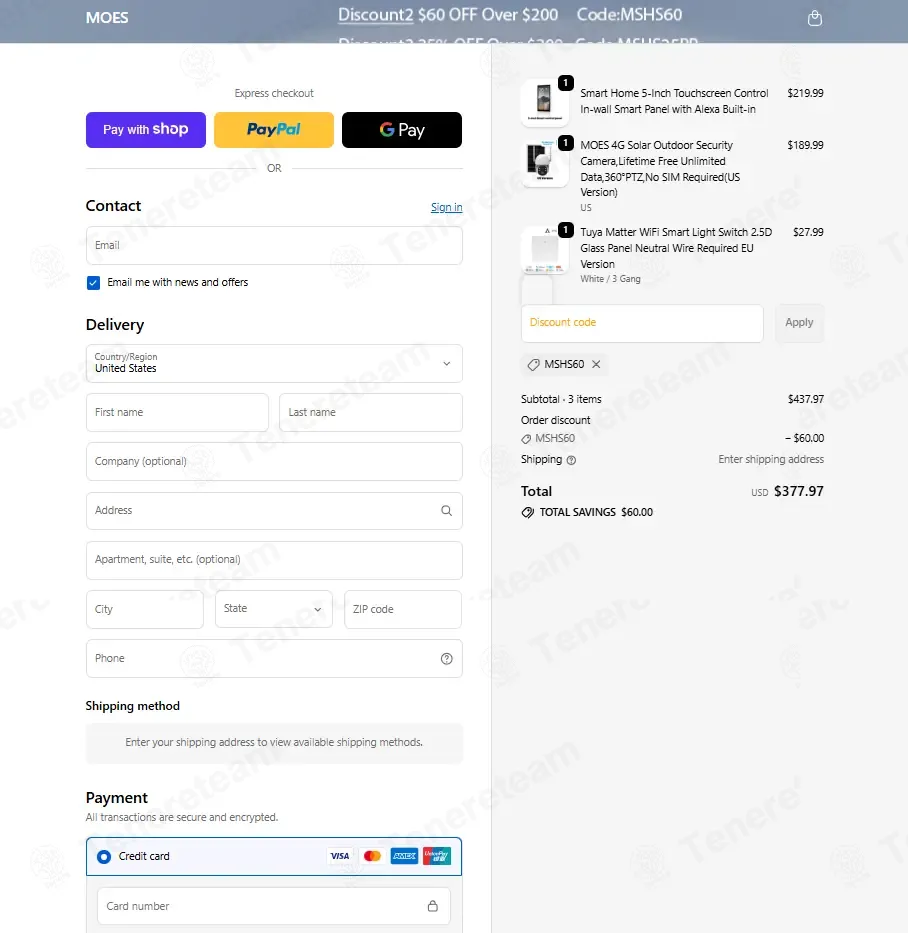Select the Credit card radio button
The width and height of the screenshot is (908, 933).
[104, 857]
